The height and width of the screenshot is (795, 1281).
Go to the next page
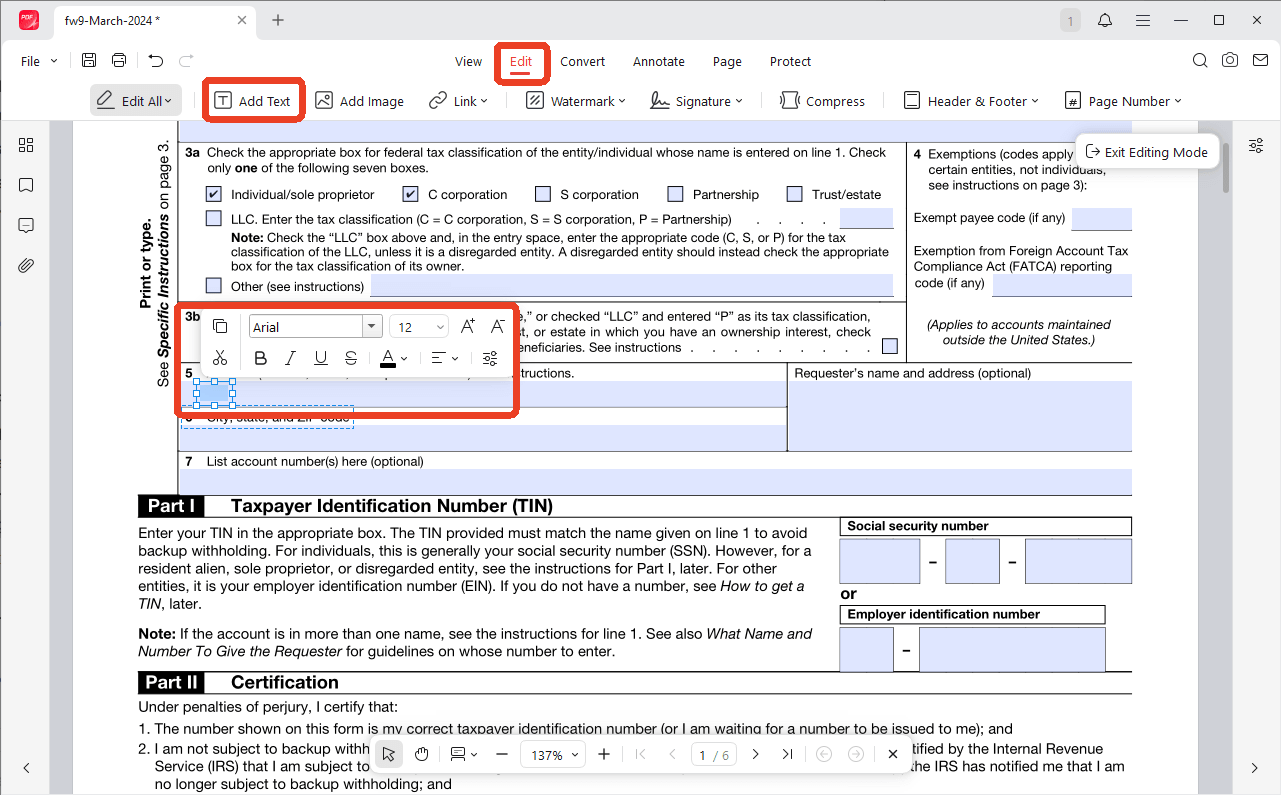(756, 754)
